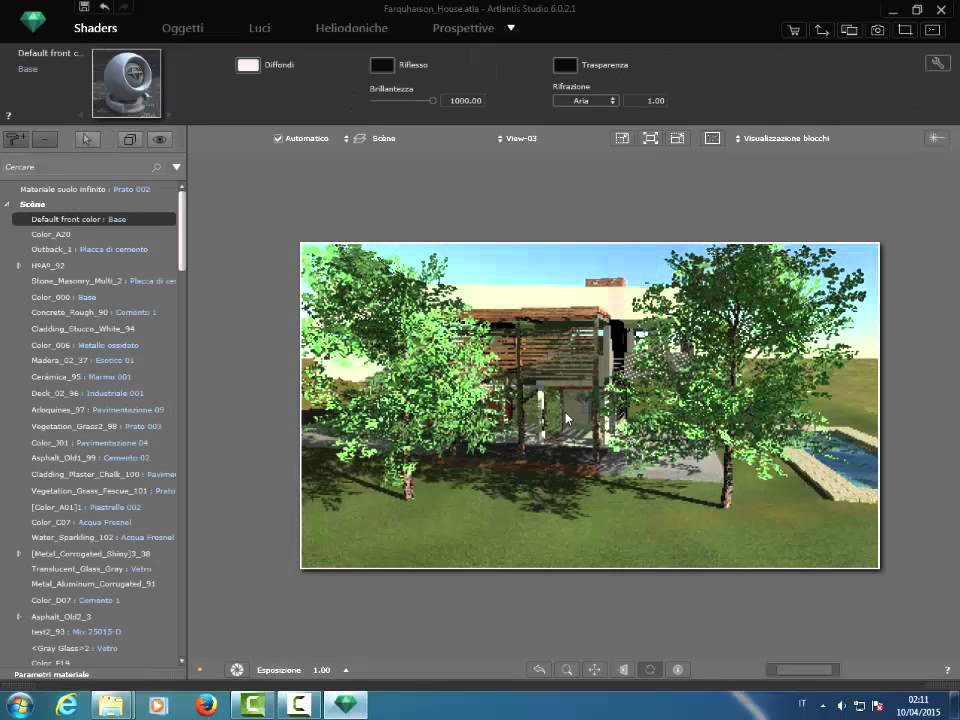Select the pan move tool
The image size is (960, 720).
[x=594, y=670]
